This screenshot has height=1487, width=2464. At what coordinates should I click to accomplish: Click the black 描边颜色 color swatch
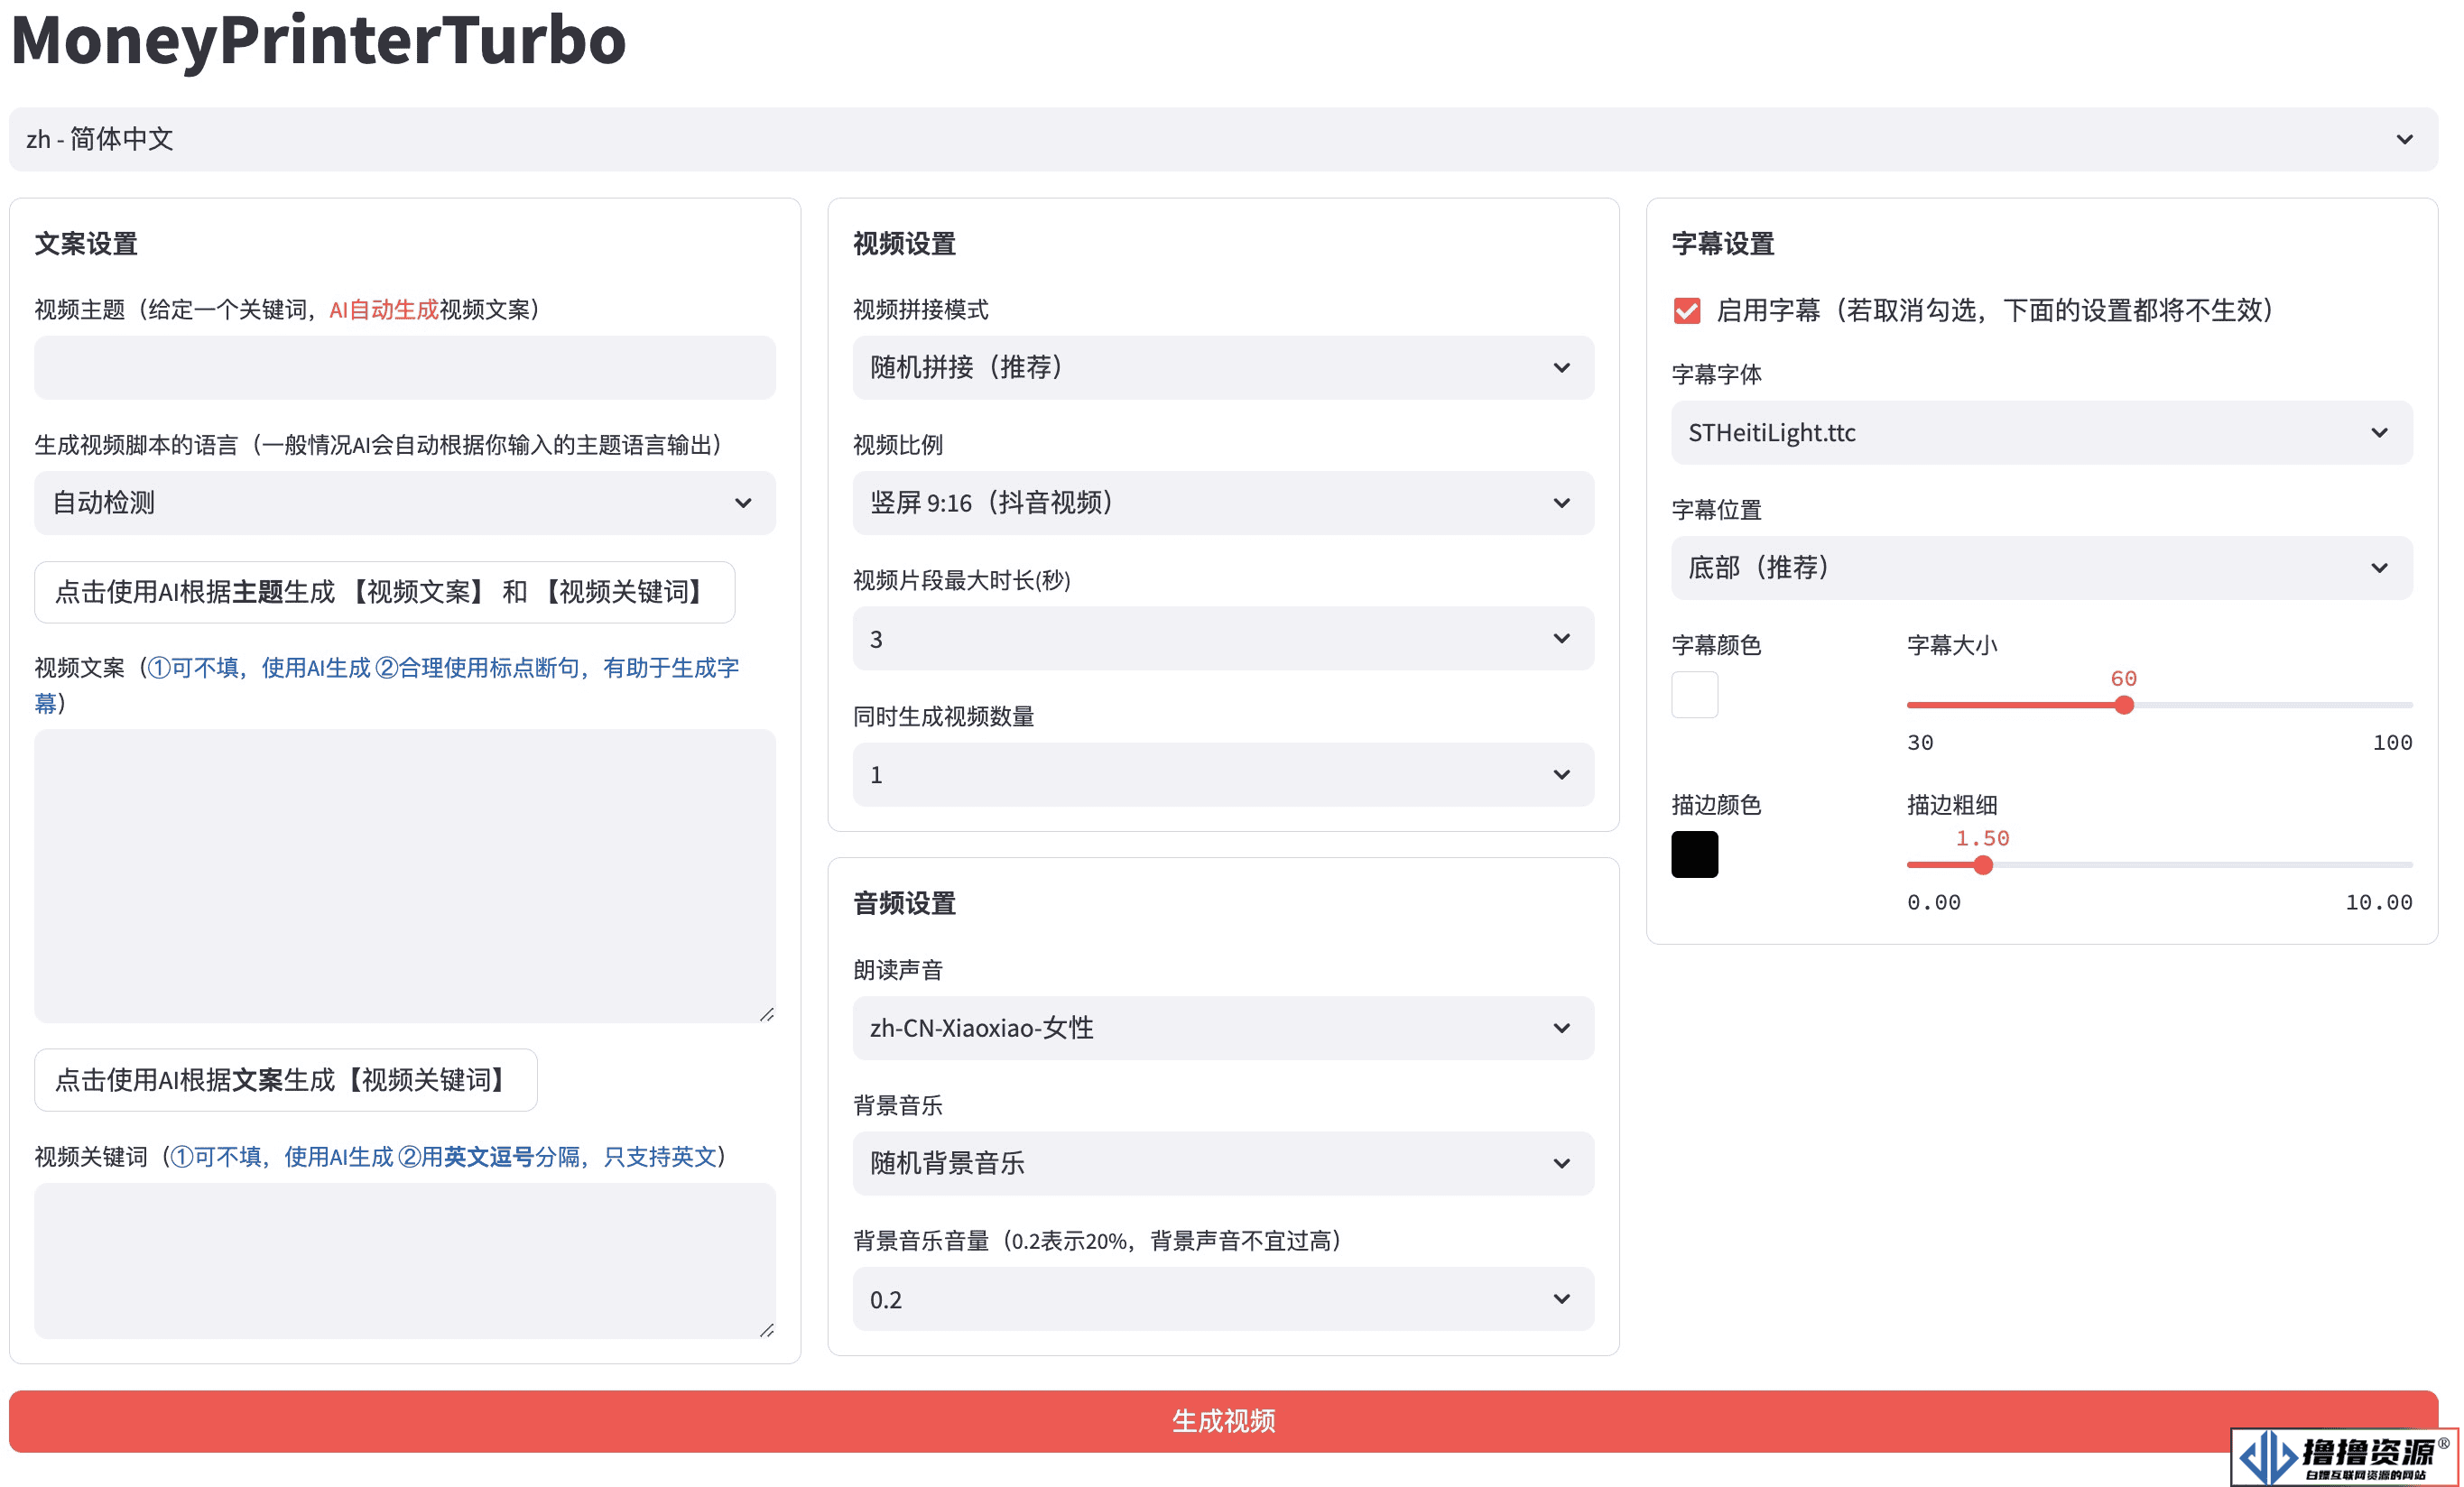click(x=1694, y=854)
